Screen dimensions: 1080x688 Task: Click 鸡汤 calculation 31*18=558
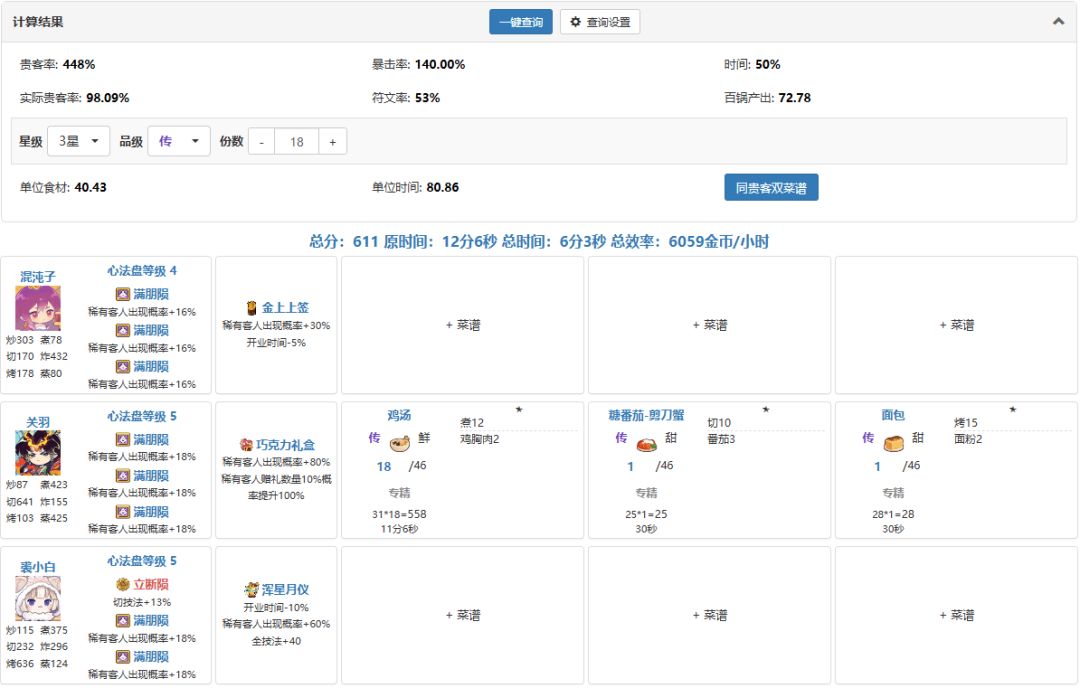coord(399,514)
